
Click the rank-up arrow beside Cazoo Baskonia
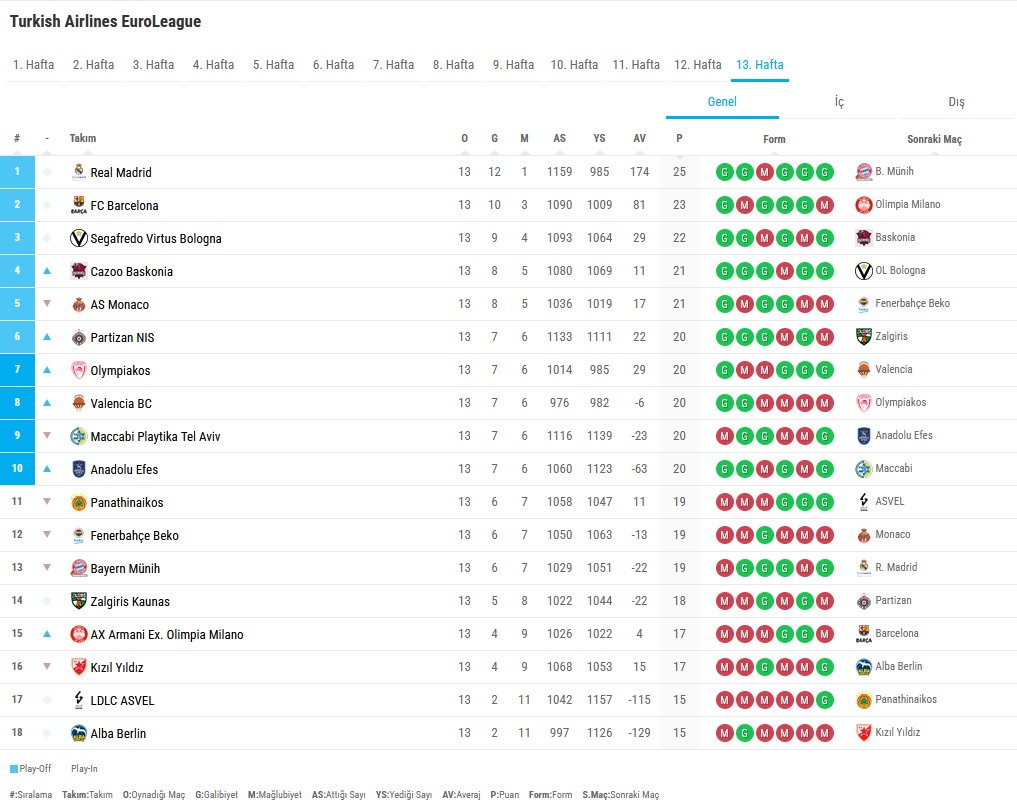(47, 271)
